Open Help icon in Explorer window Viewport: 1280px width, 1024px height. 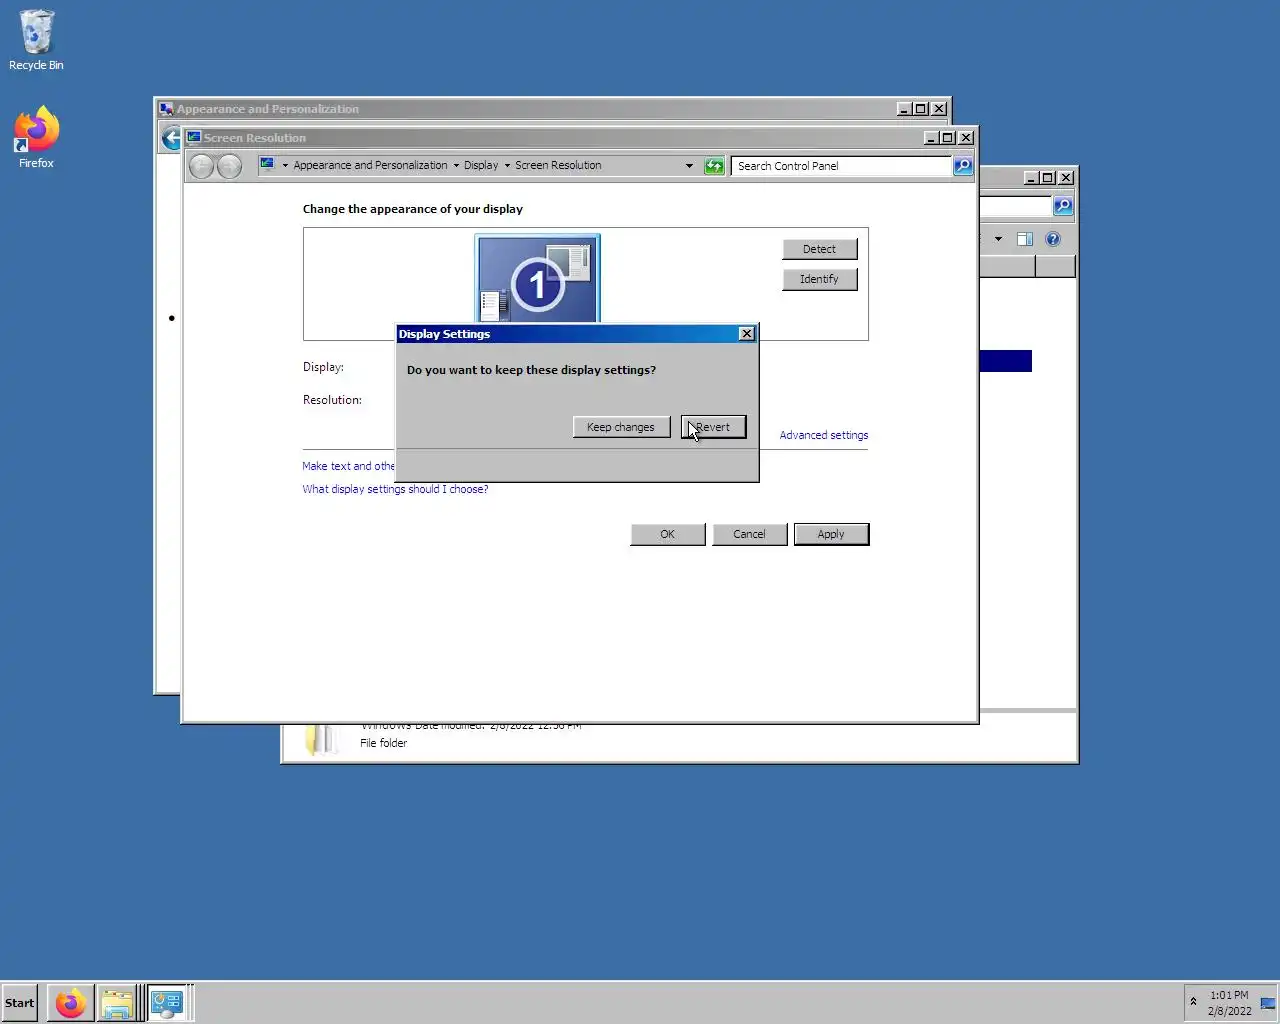tap(1053, 239)
